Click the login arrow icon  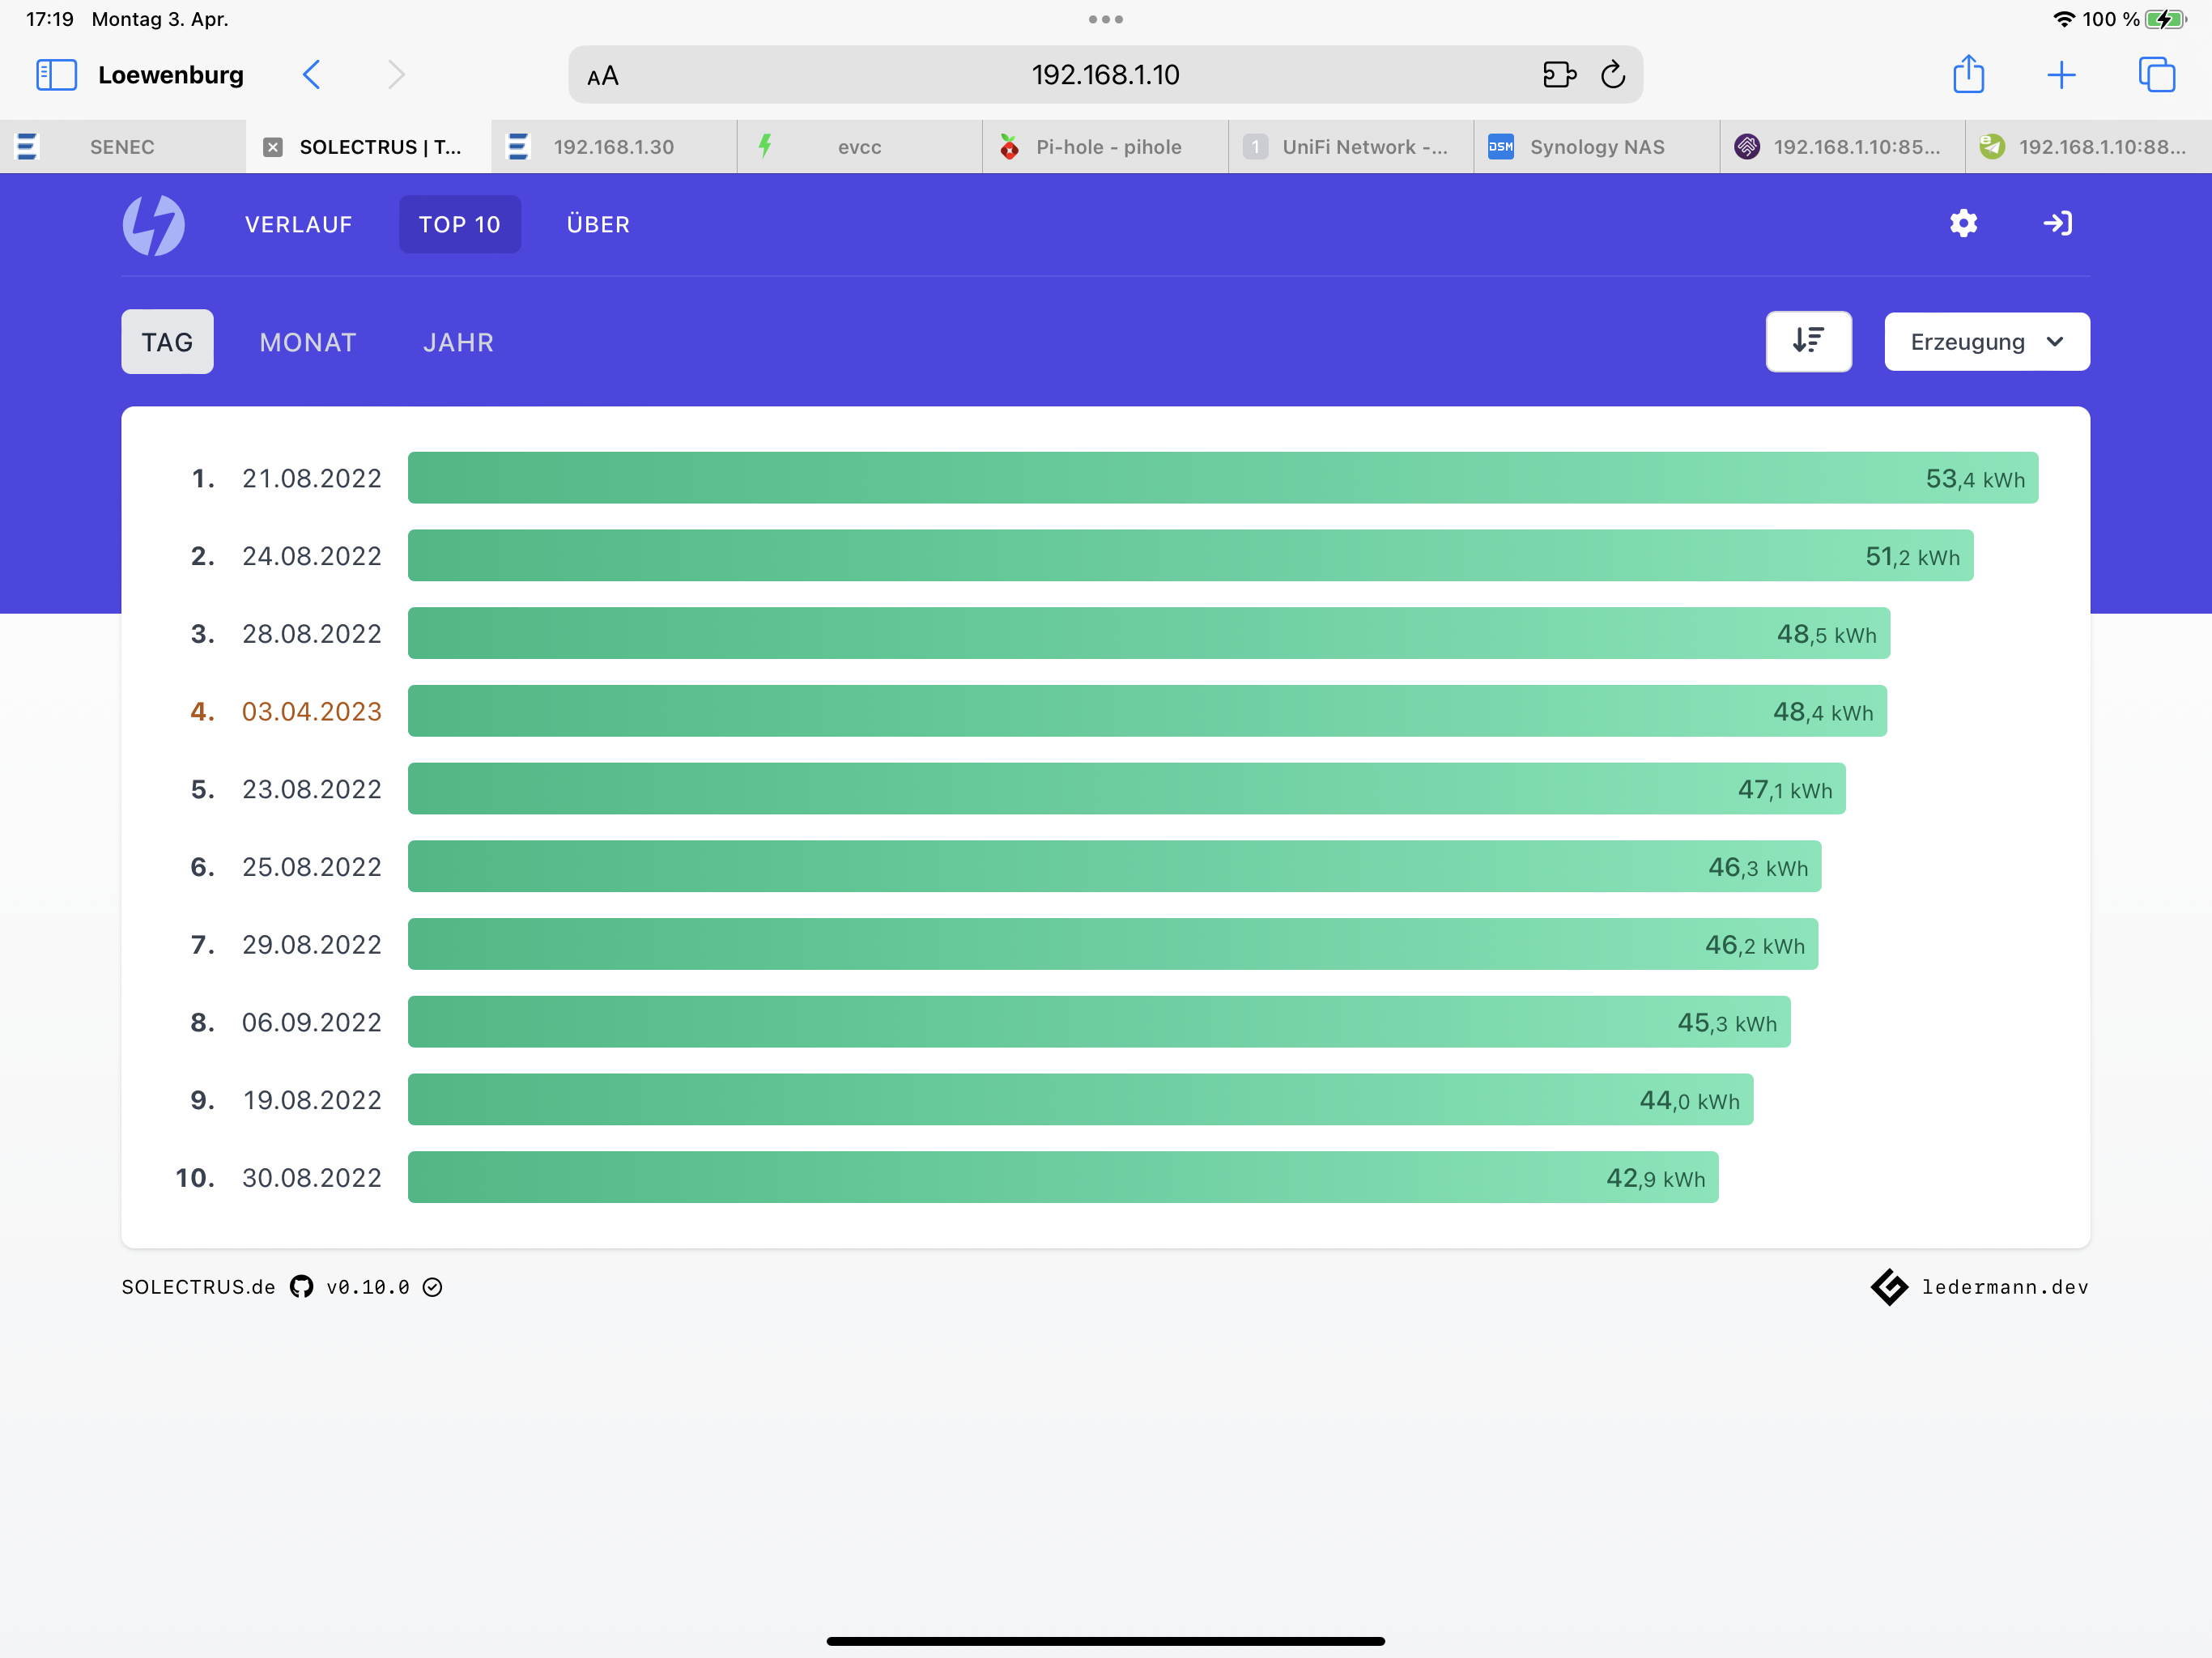tap(2057, 223)
